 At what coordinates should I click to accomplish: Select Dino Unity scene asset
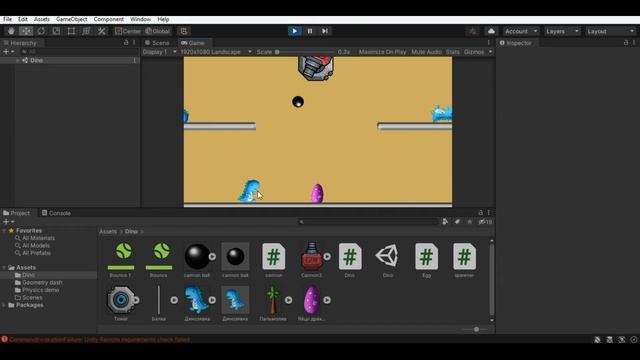click(388, 260)
